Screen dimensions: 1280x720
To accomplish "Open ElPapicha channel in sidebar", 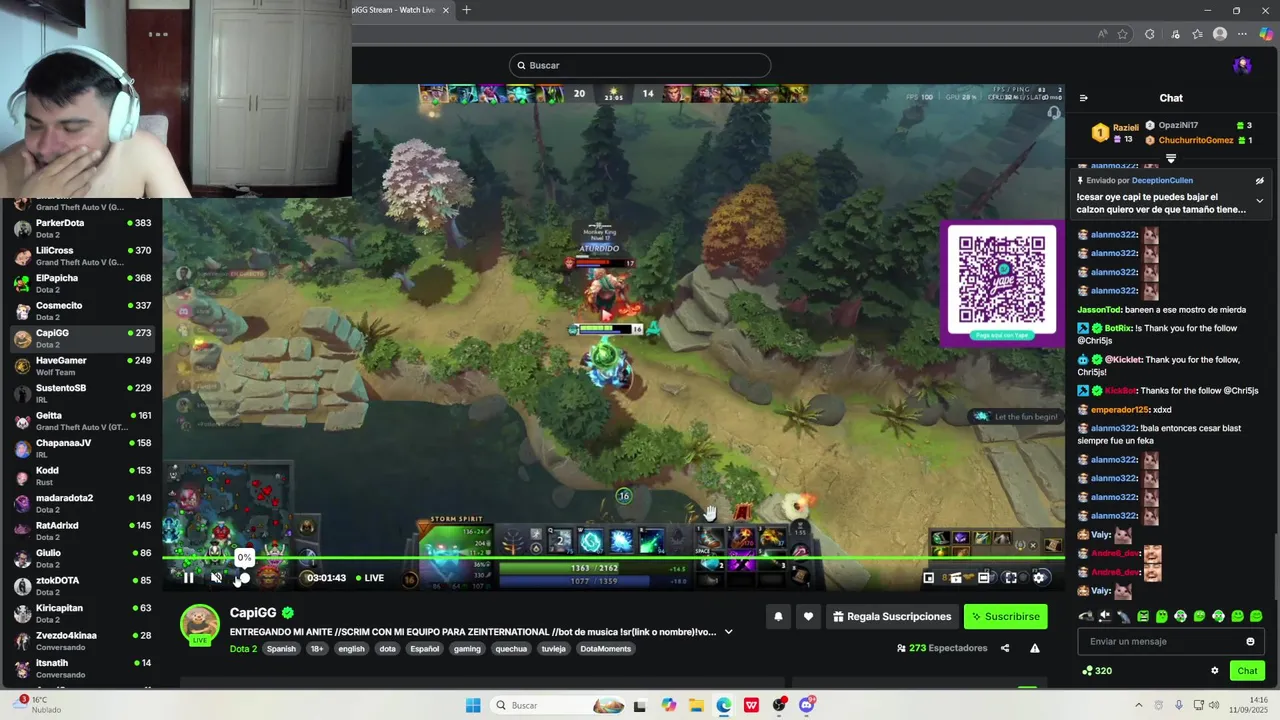I will click(x=81, y=283).
